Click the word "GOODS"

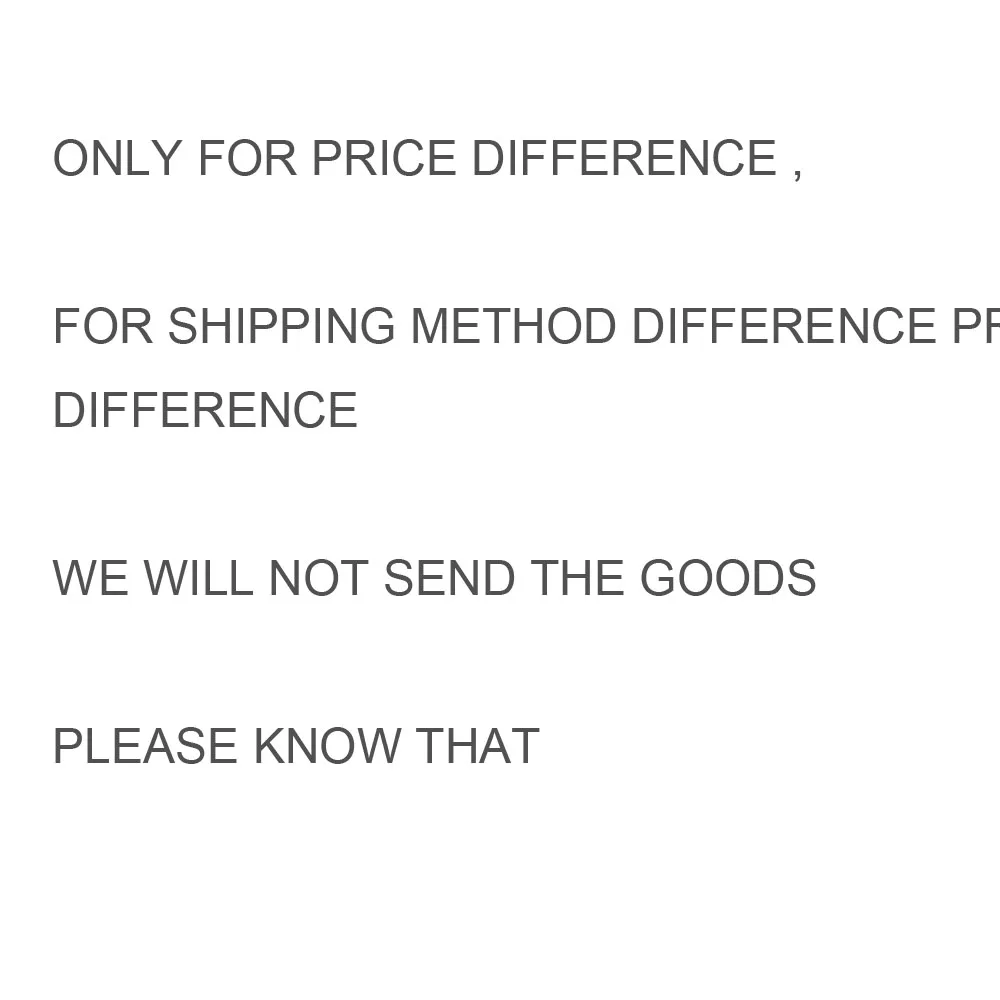tap(728, 579)
